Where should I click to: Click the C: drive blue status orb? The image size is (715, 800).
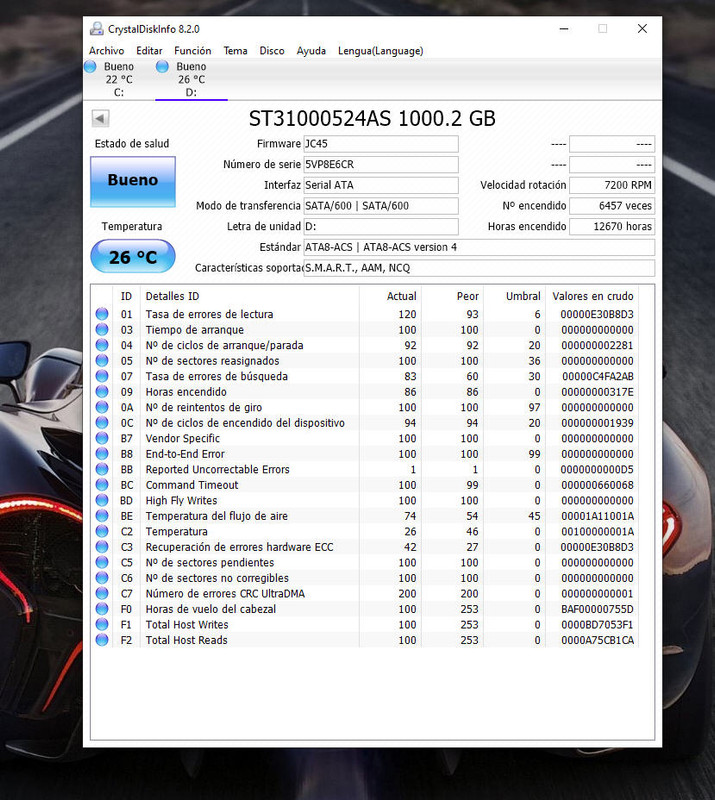[x=90, y=66]
